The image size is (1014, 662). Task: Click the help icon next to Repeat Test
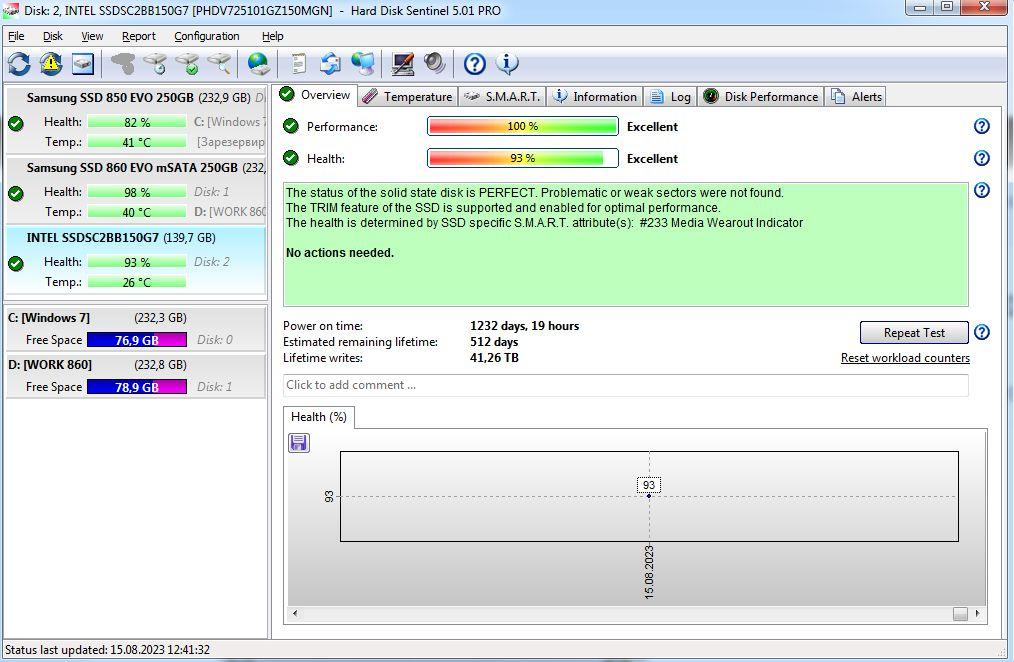pos(982,332)
